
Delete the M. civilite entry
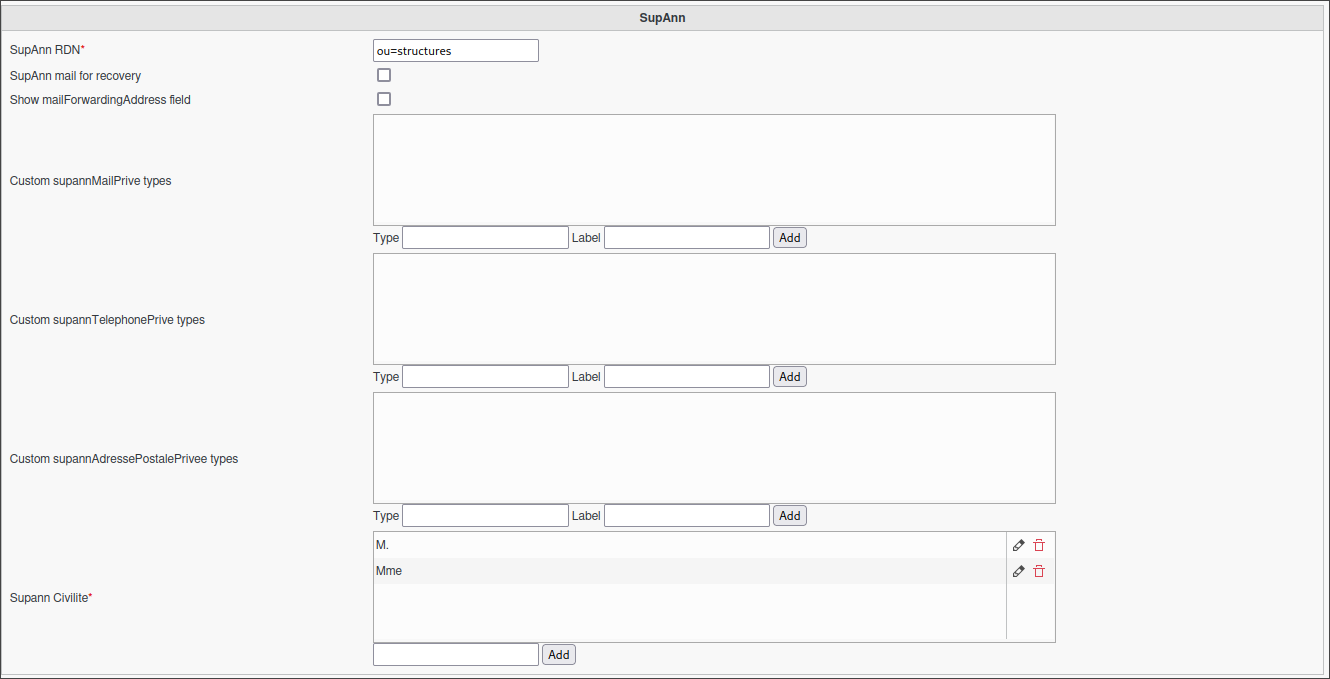coord(1039,545)
